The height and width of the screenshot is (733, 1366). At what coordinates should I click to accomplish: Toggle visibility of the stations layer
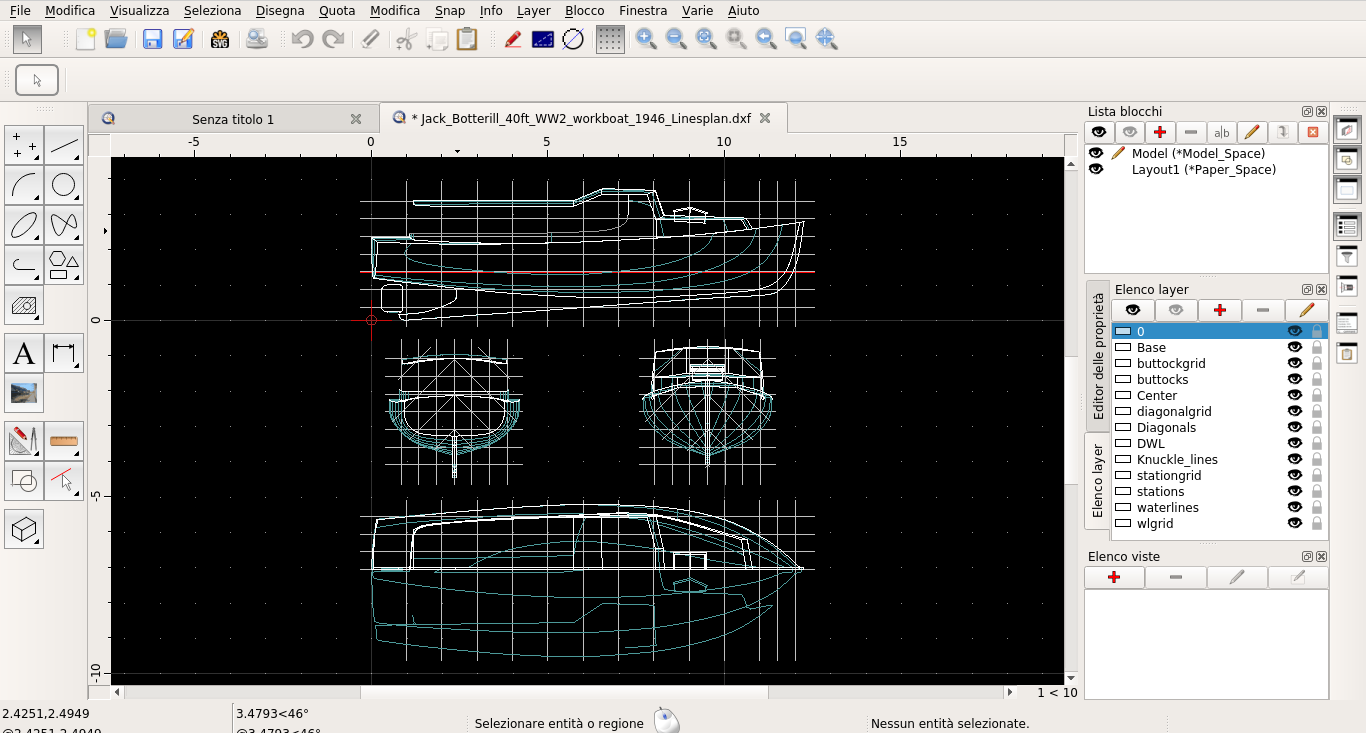(1295, 491)
